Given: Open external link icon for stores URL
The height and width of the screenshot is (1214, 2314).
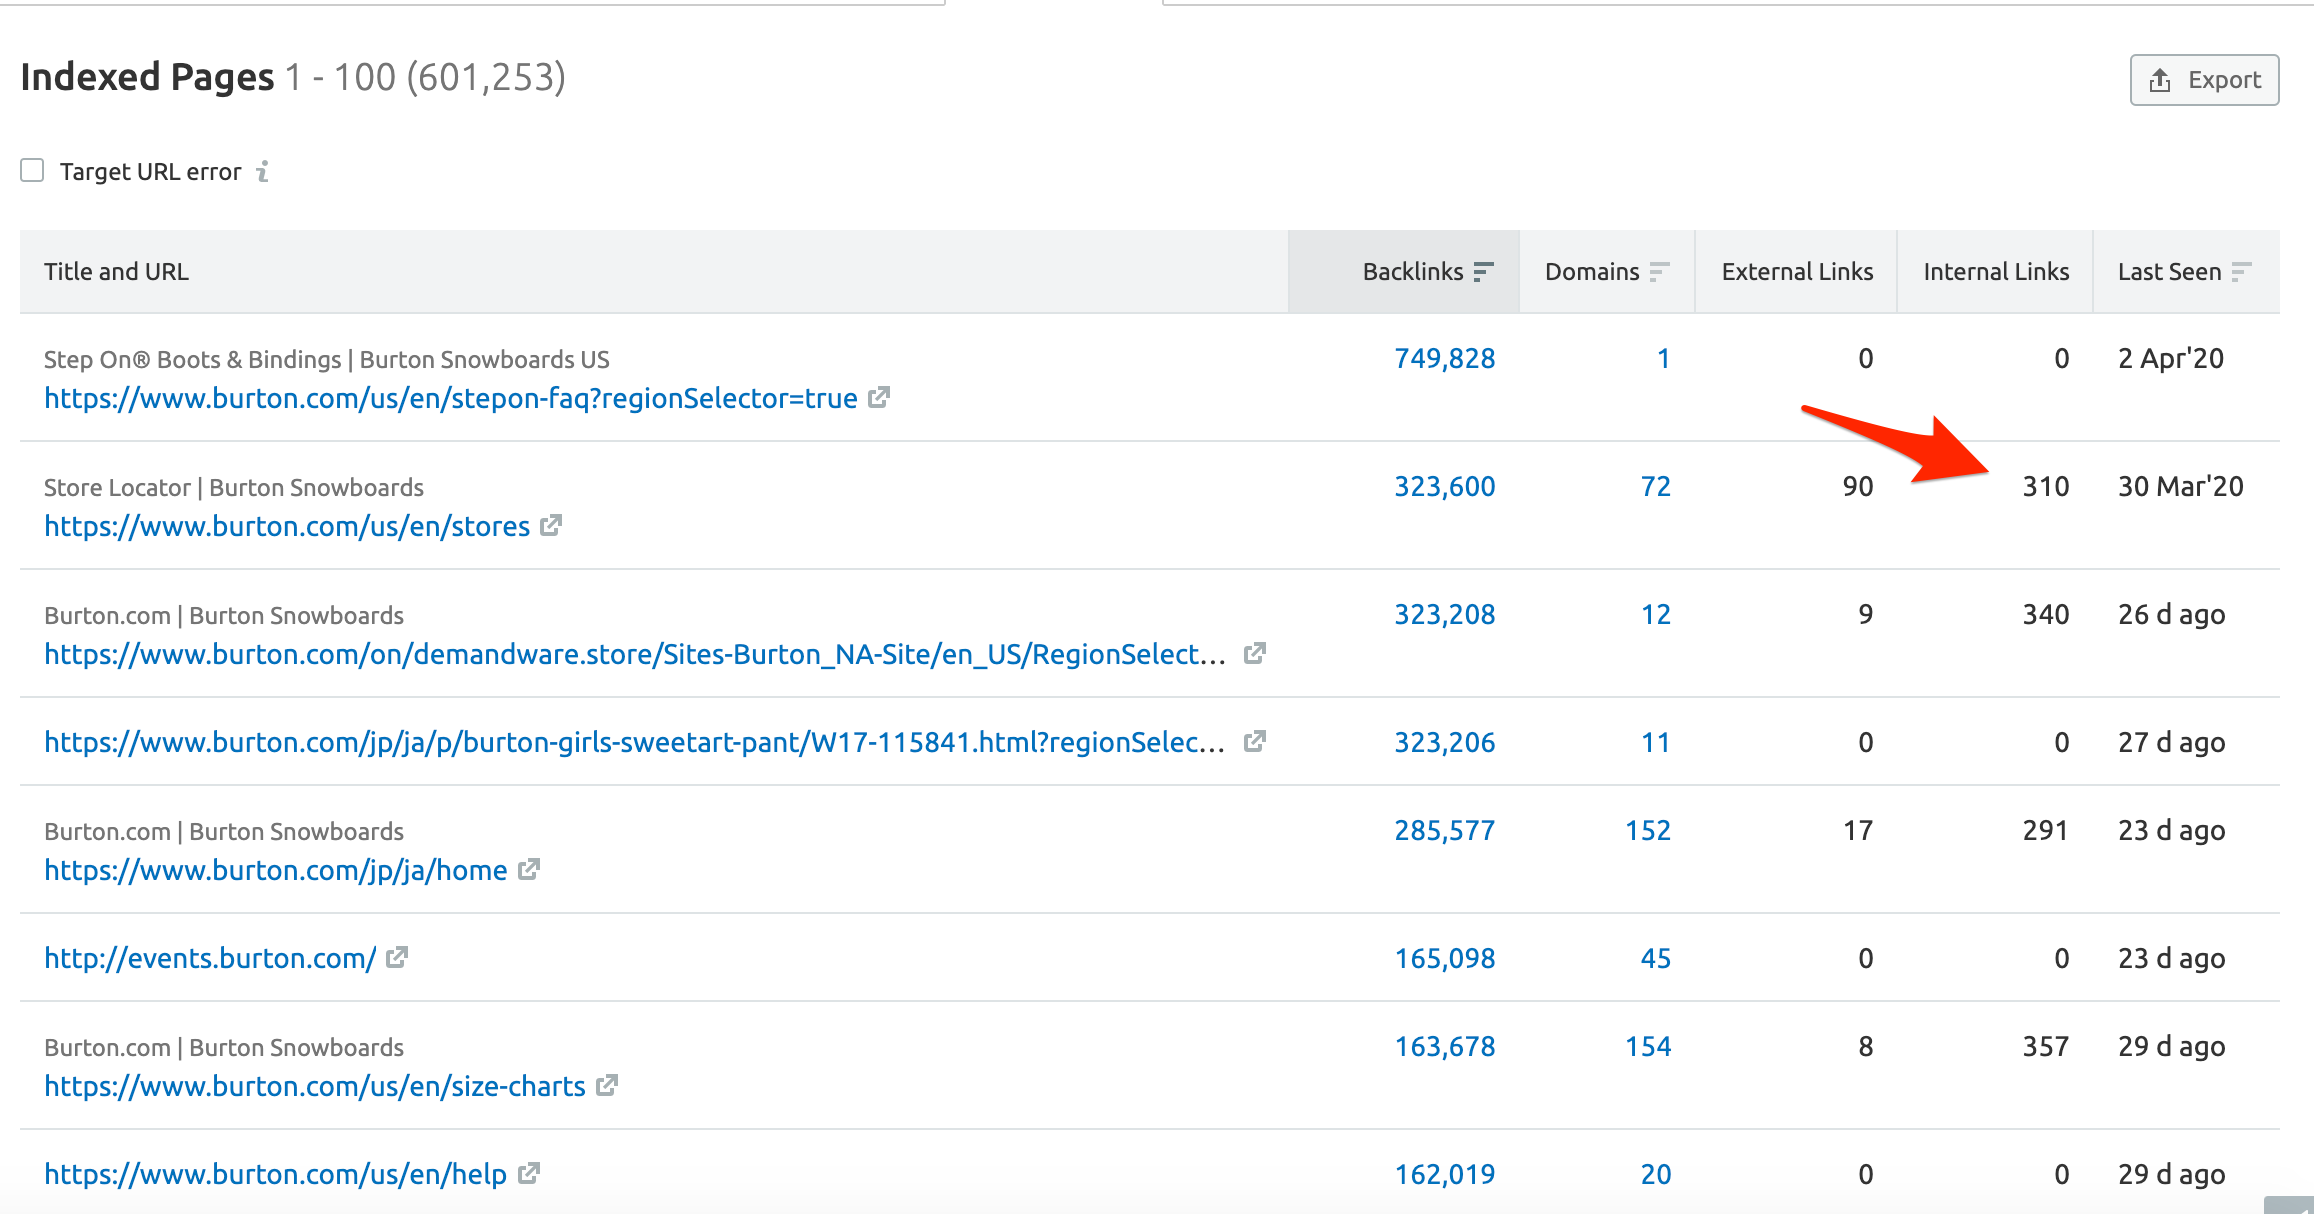Looking at the screenshot, I should point(551,525).
